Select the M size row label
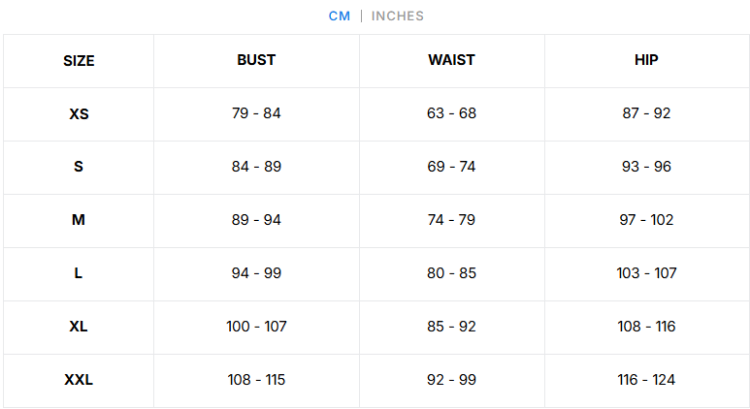Image resolution: width=750 pixels, height=409 pixels. [78, 220]
